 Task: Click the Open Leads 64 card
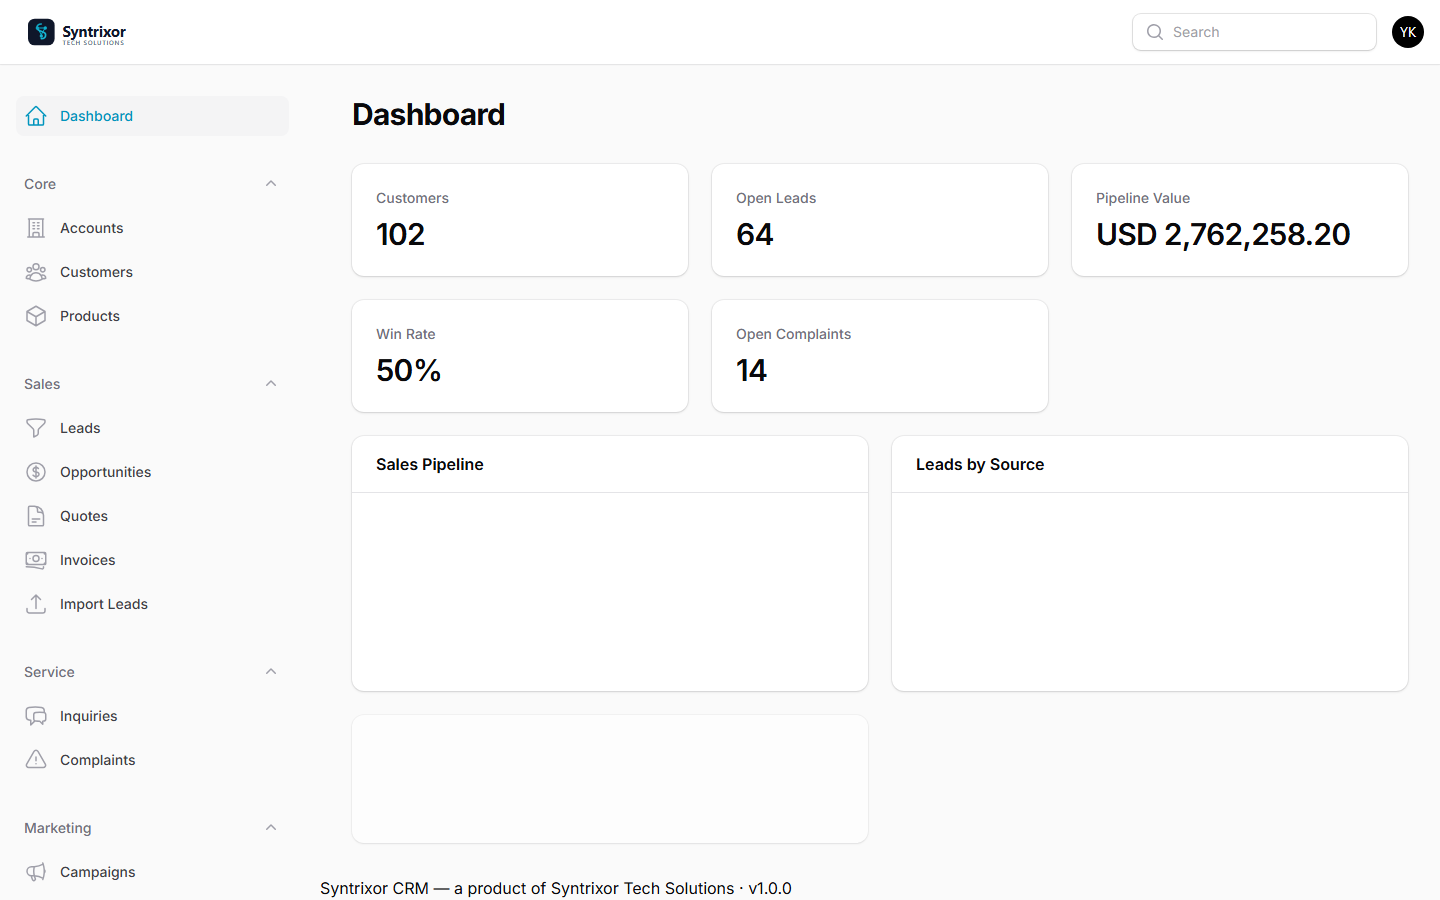880,220
